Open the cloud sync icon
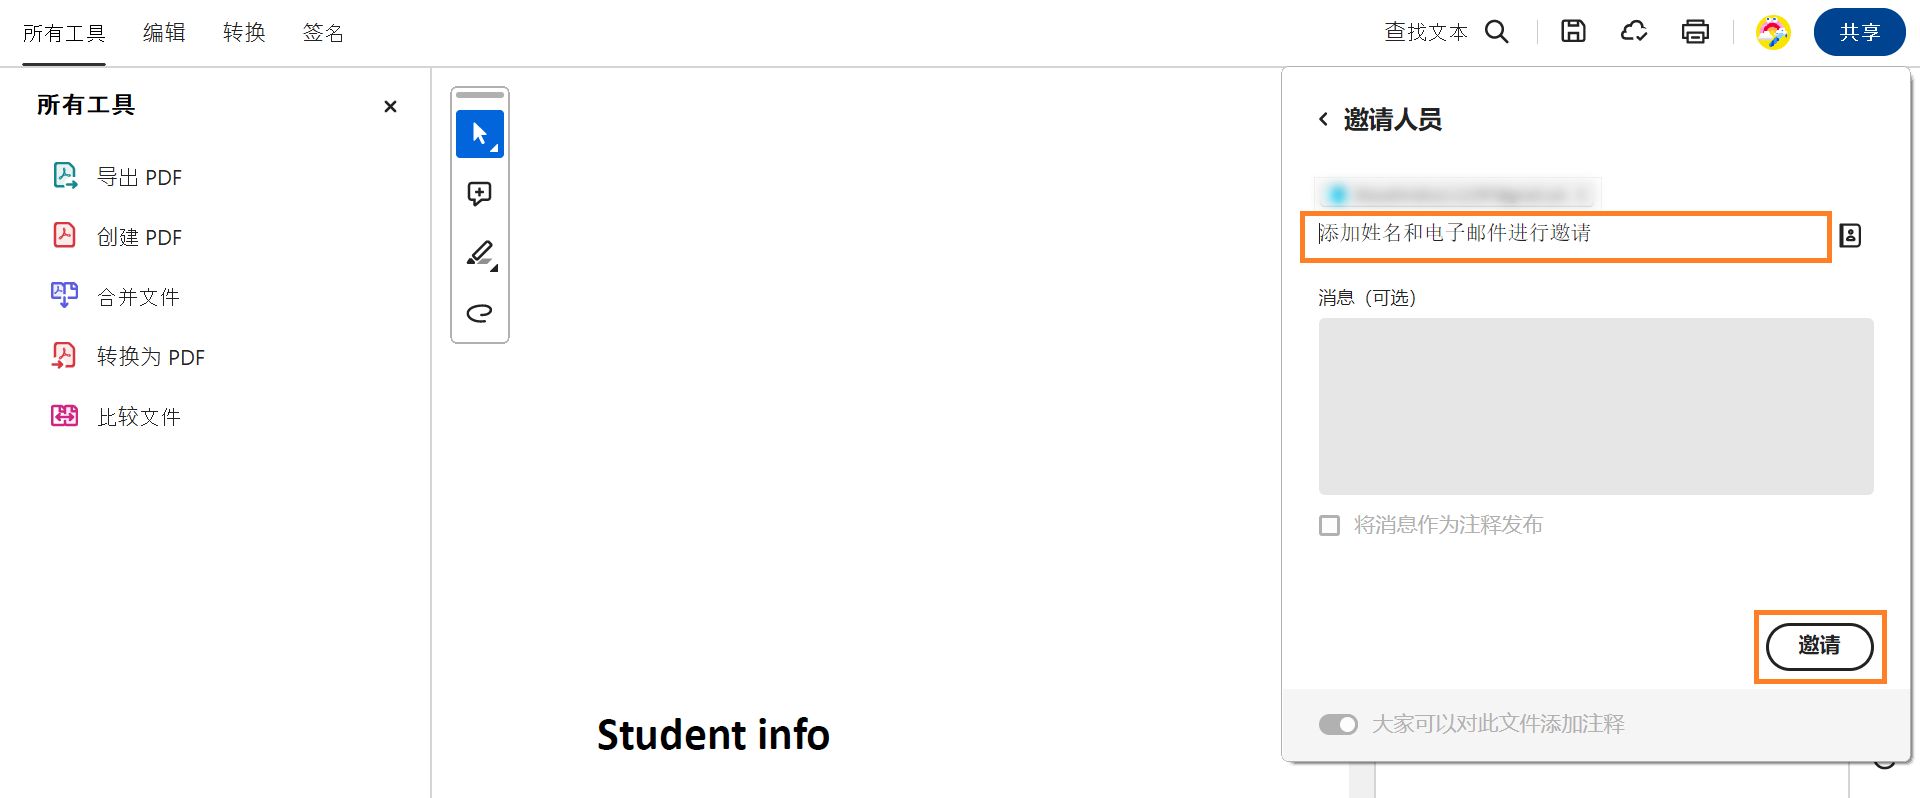This screenshot has height=798, width=1920. [x=1634, y=32]
